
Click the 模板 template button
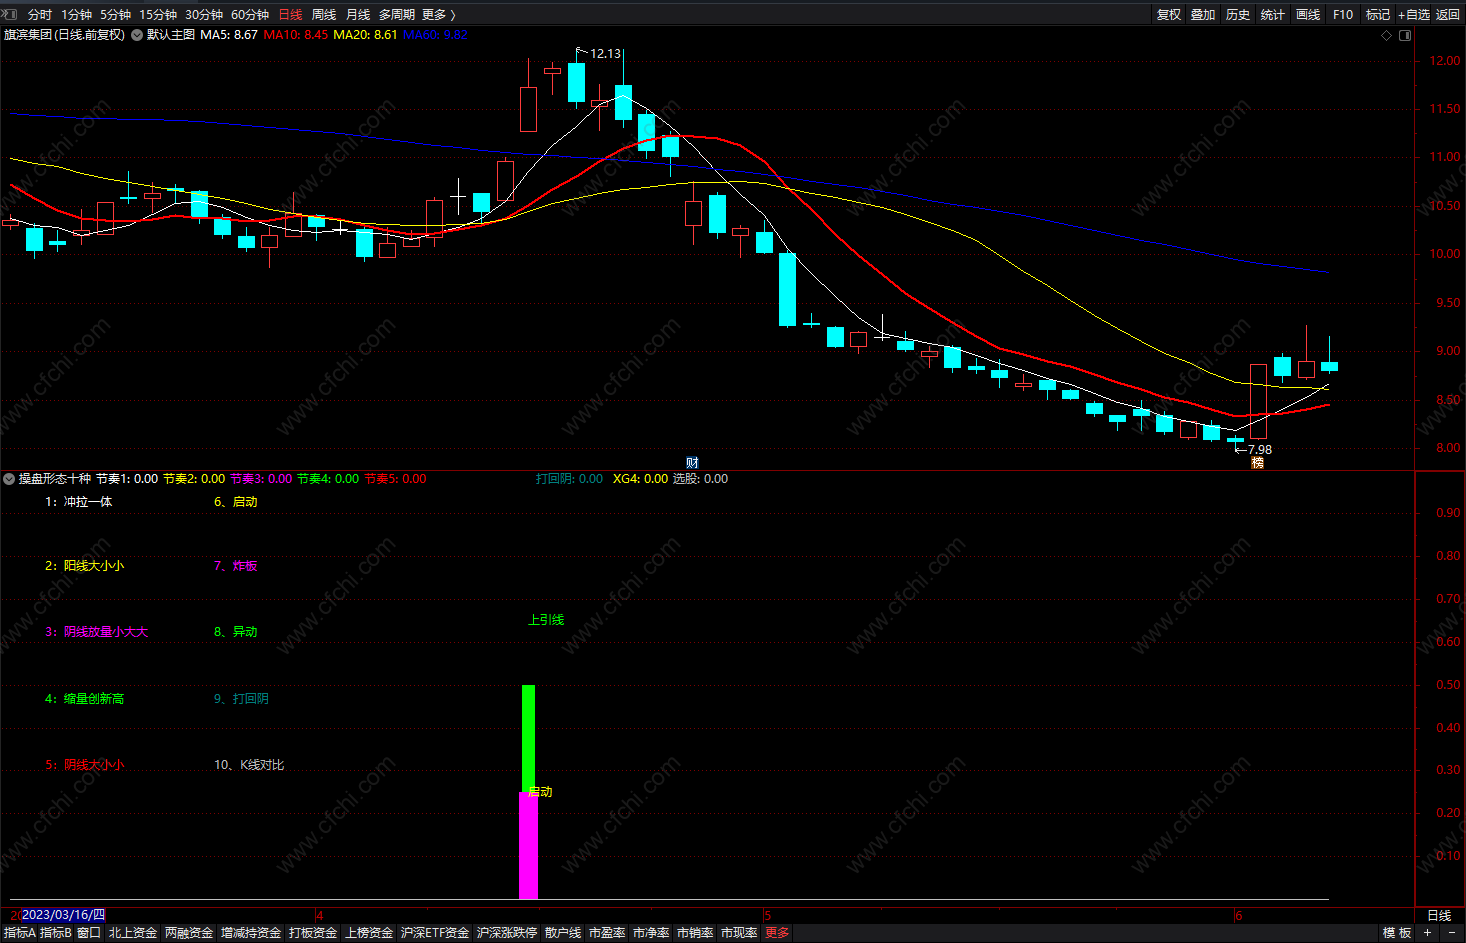[1397, 932]
